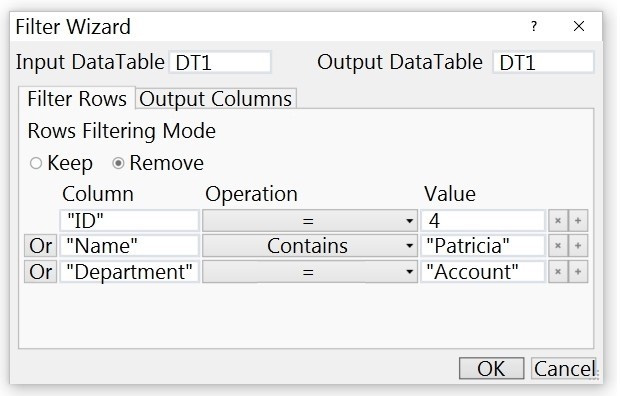The height and width of the screenshot is (396, 620).
Task: Edit the Input DataTable field
Action: pyautogui.click(x=220, y=62)
